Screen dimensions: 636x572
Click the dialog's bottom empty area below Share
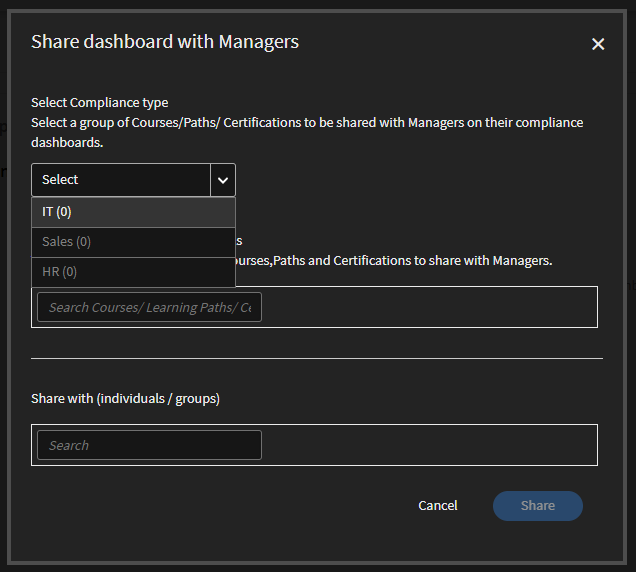coord(316,545)
